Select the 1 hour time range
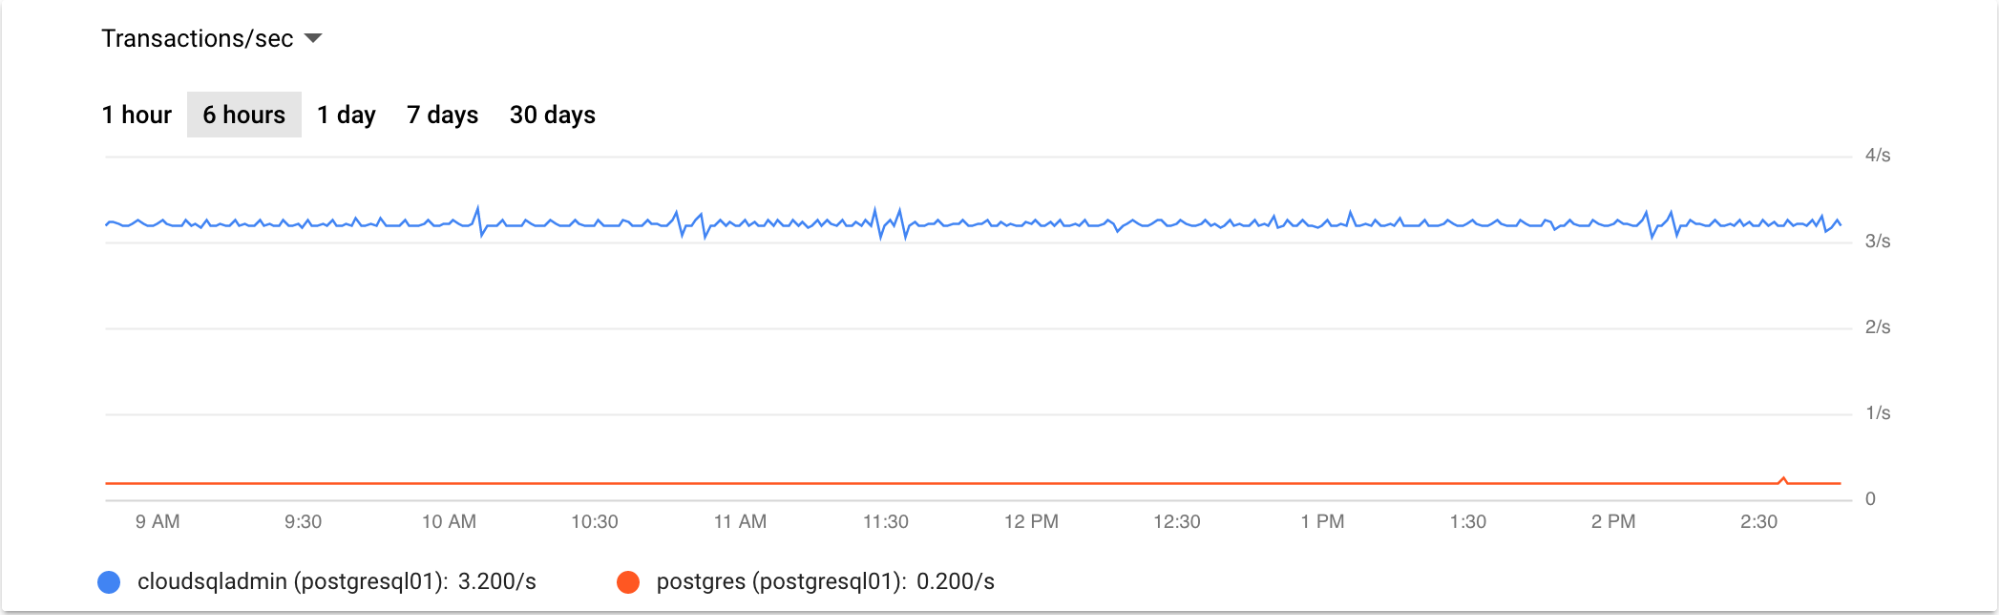Screen dimensions: 1999x615 tap(138, 114)
